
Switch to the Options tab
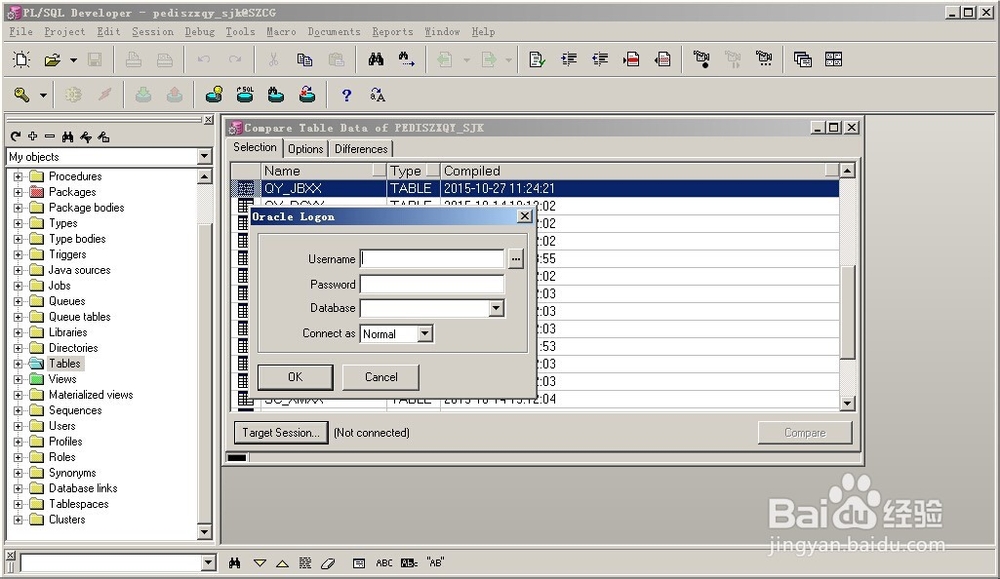coord(305,149)
